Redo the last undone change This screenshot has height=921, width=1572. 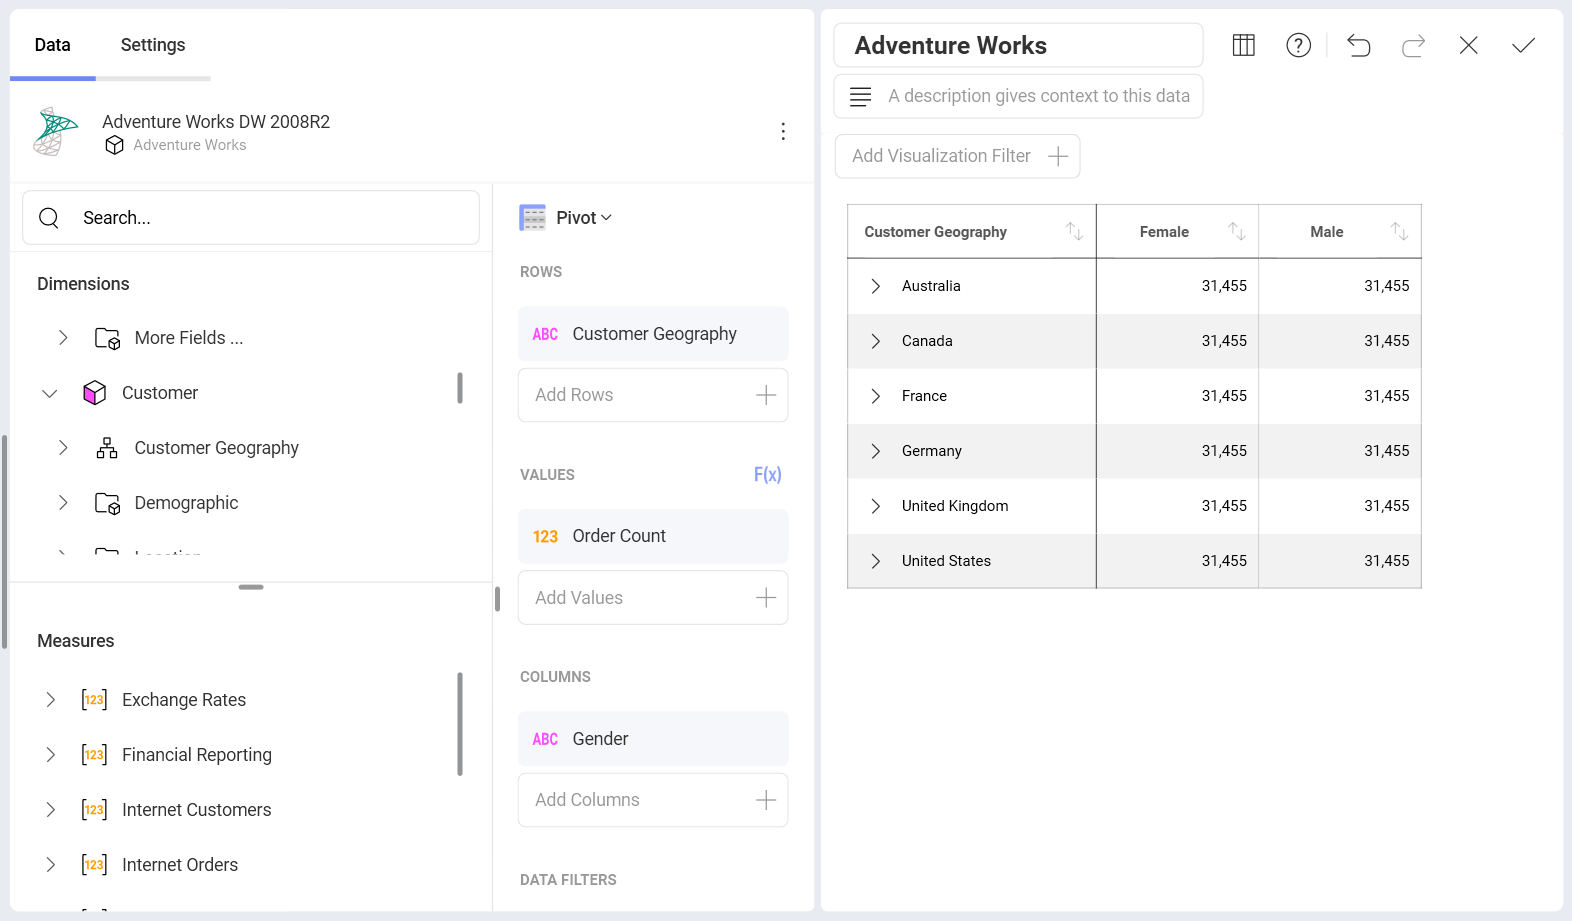tap(1413, 45)
